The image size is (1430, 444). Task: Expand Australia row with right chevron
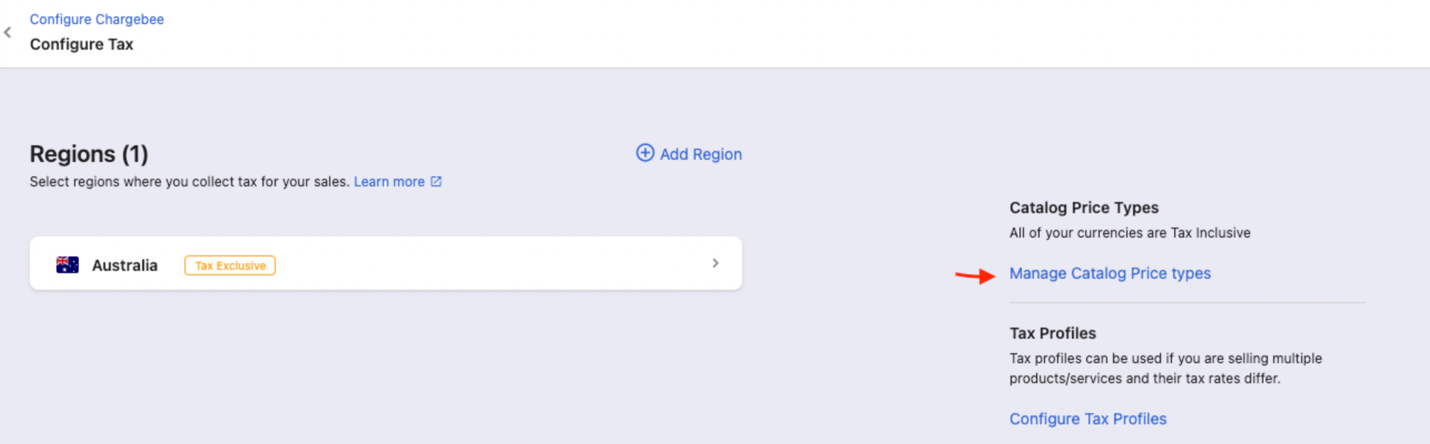pos(715,263)
